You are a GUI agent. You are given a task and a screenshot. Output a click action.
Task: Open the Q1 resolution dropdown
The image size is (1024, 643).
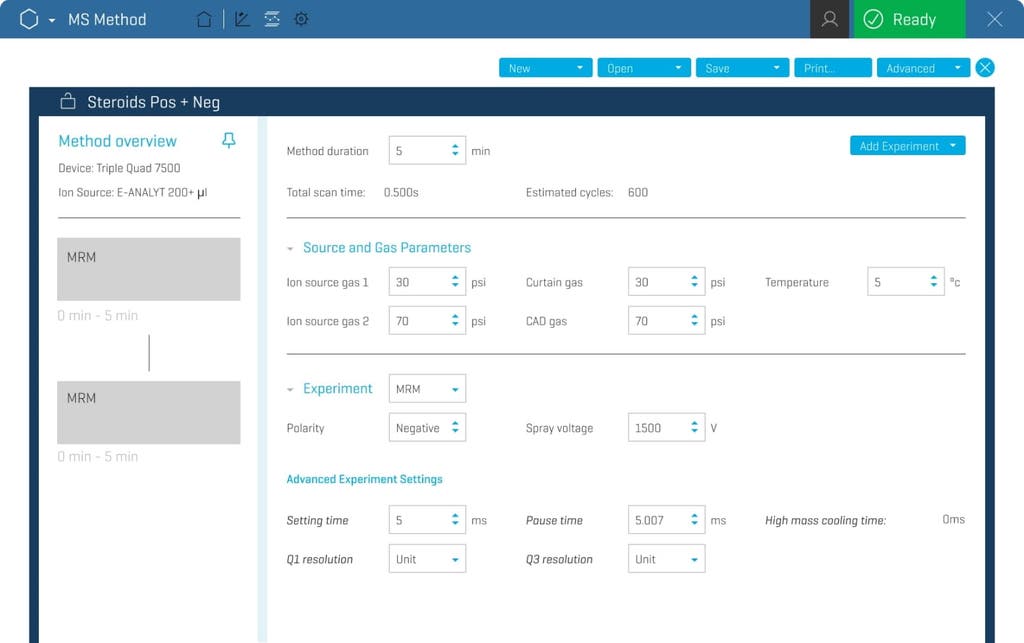point(427,558)
